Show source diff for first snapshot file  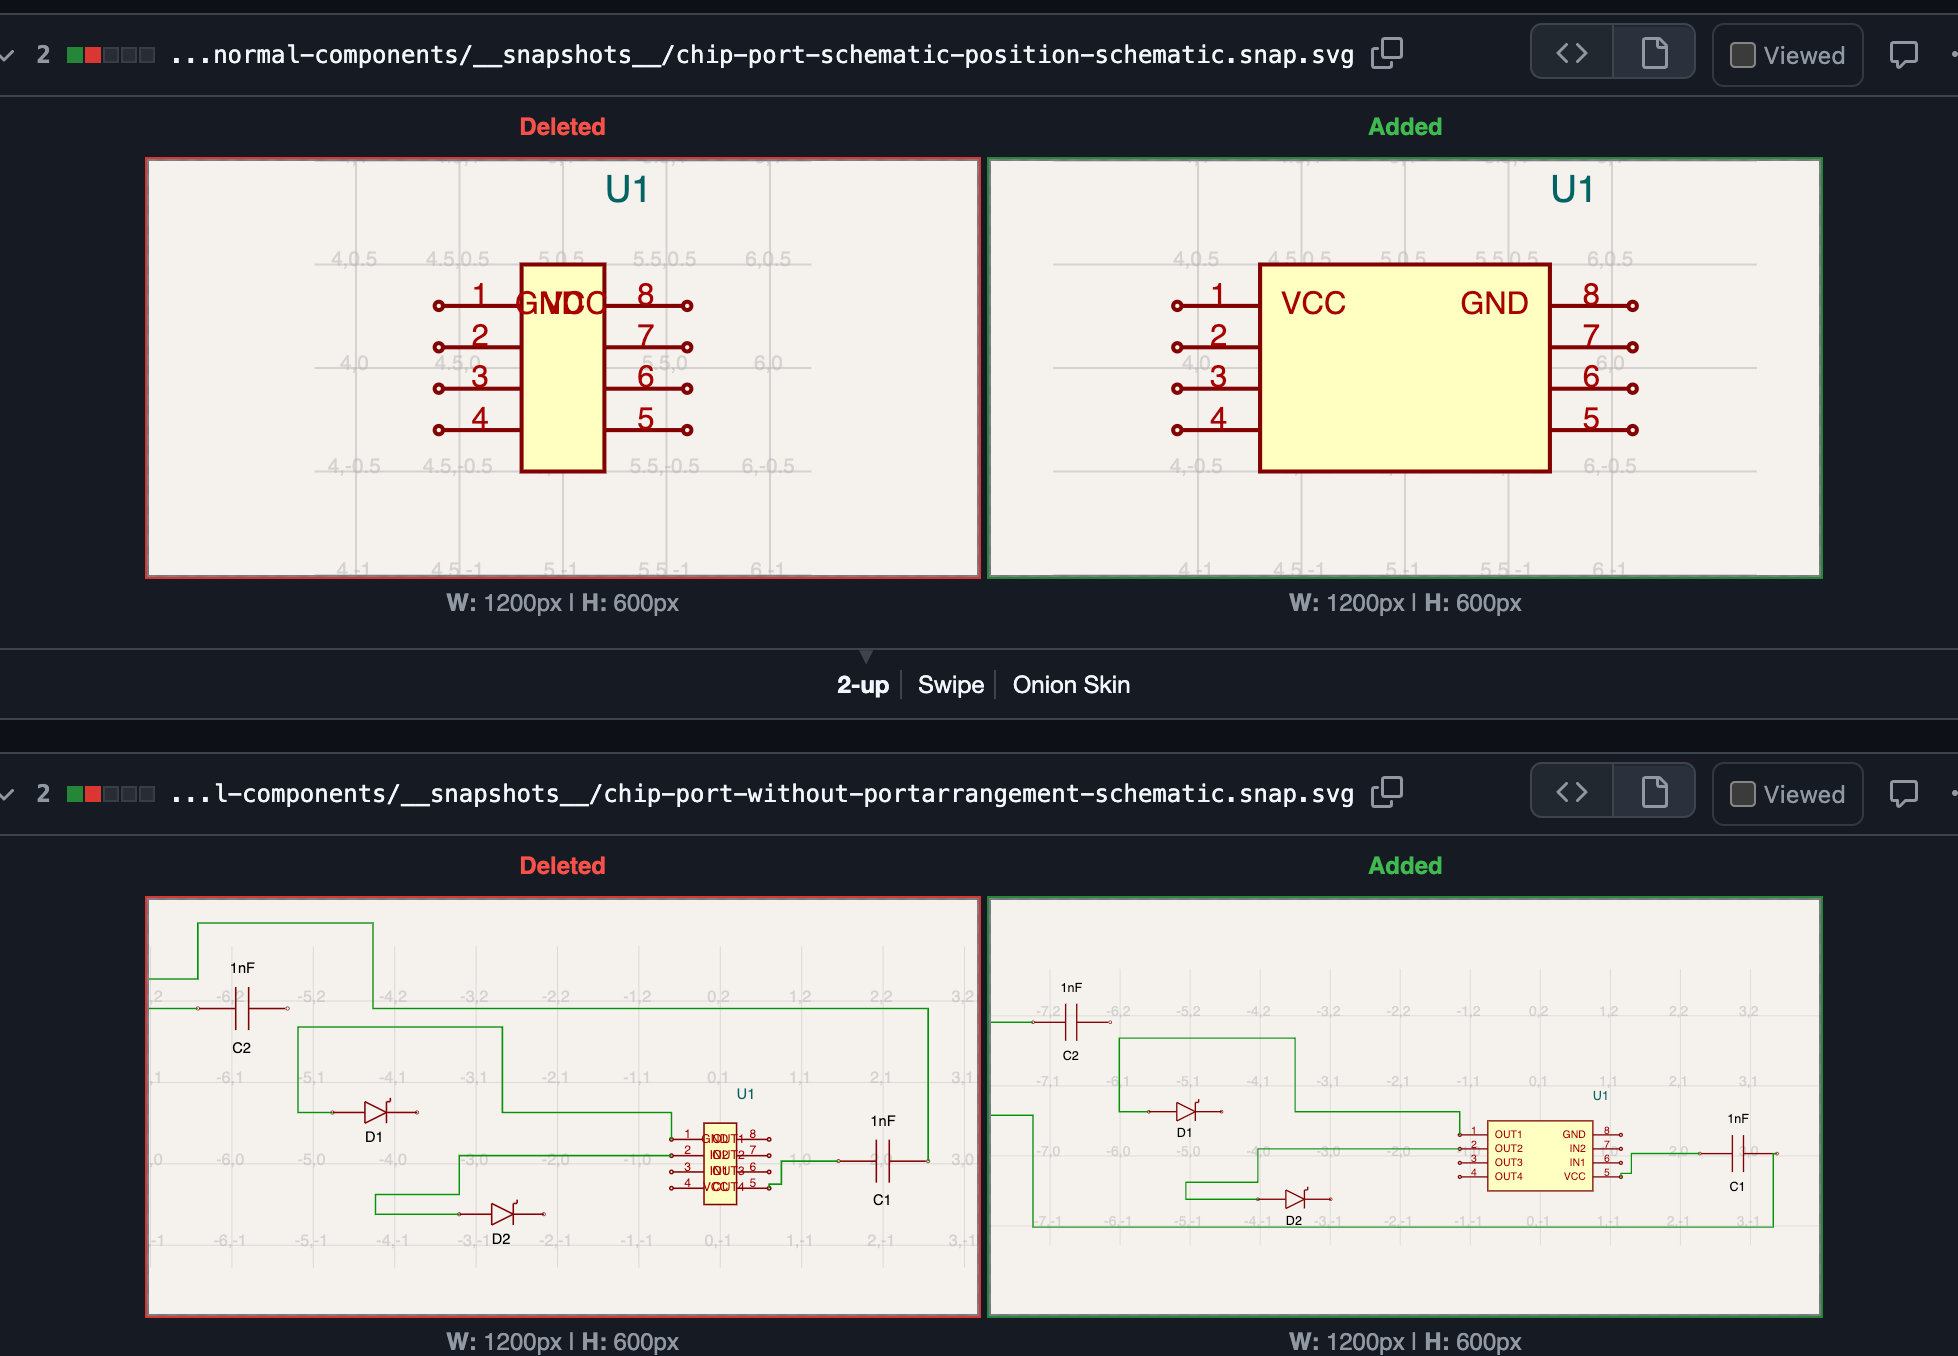[x=1572, y=54]
